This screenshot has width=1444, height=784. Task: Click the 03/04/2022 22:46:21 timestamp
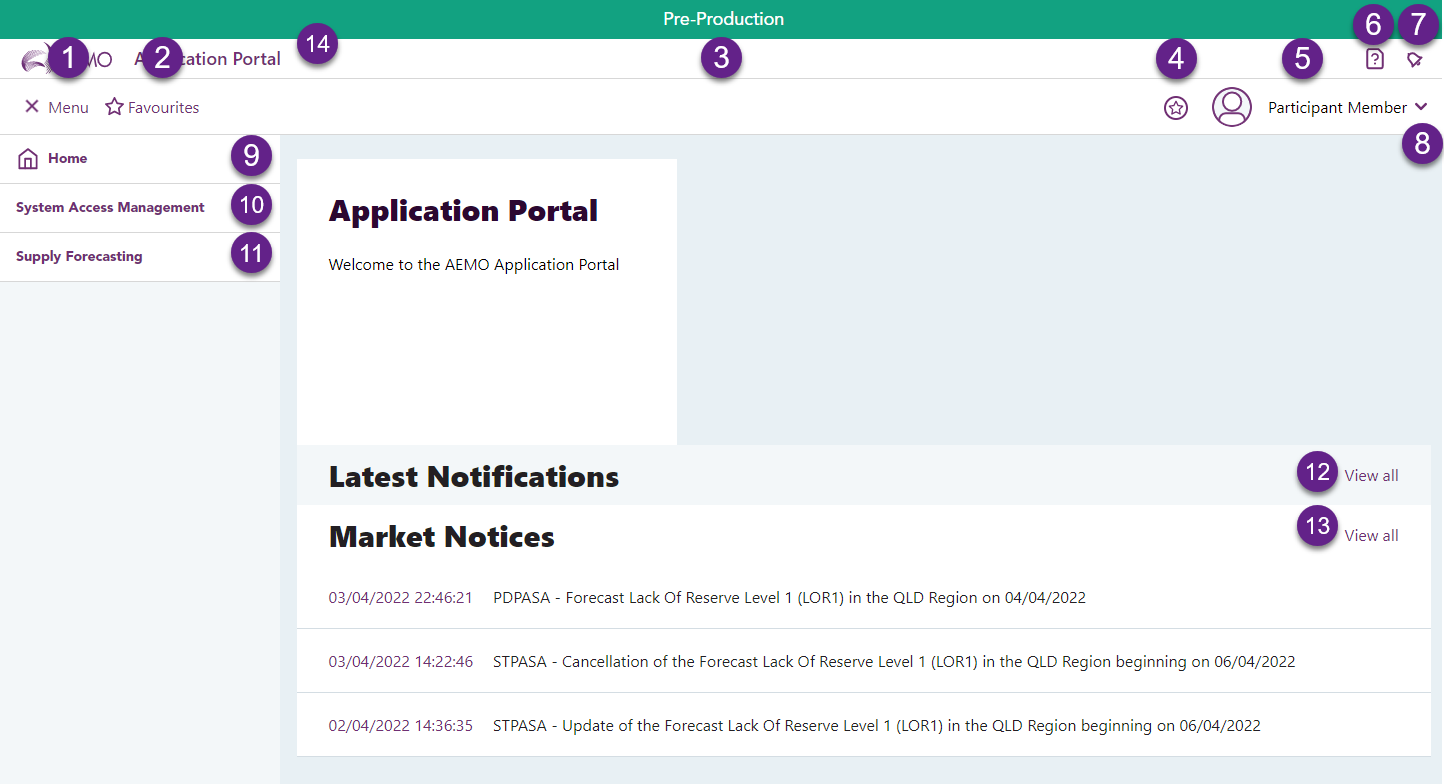tap(401, 598)
